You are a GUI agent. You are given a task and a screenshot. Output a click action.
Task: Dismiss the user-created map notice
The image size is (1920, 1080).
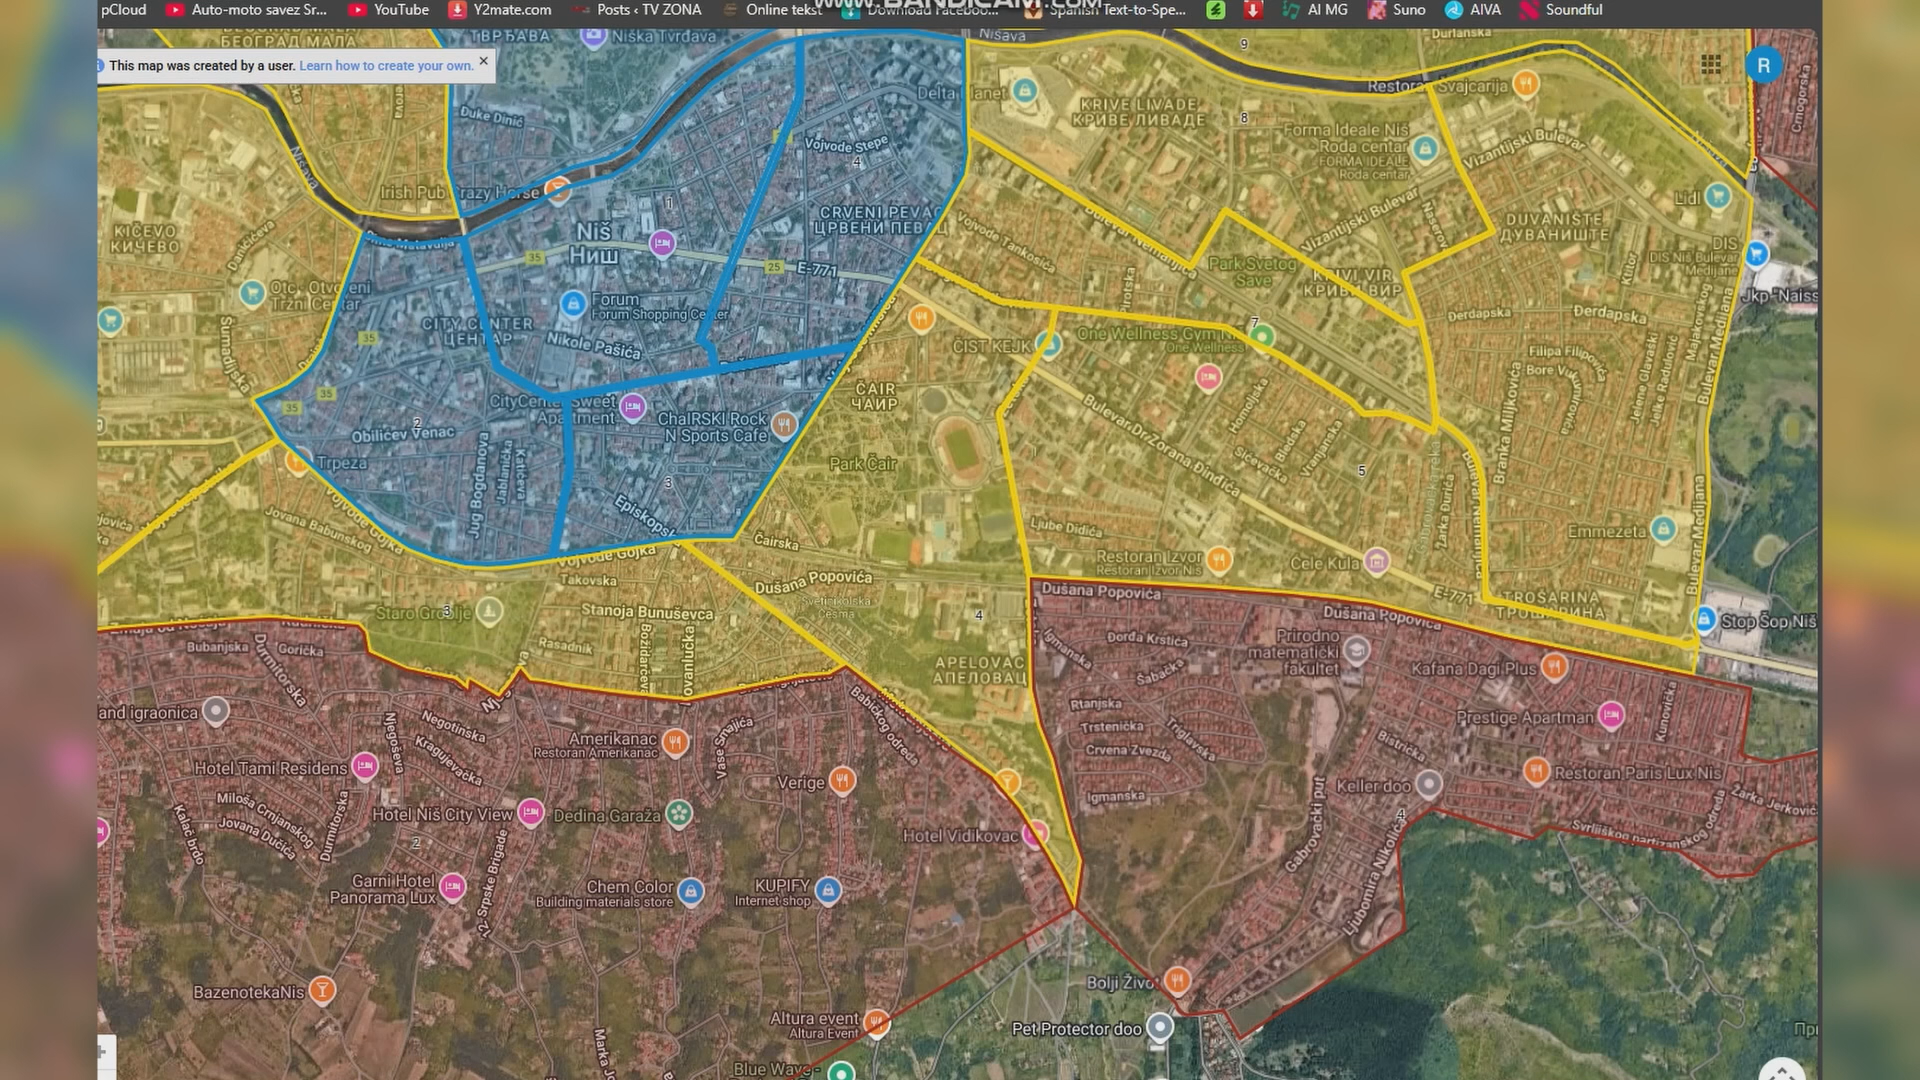484,61
